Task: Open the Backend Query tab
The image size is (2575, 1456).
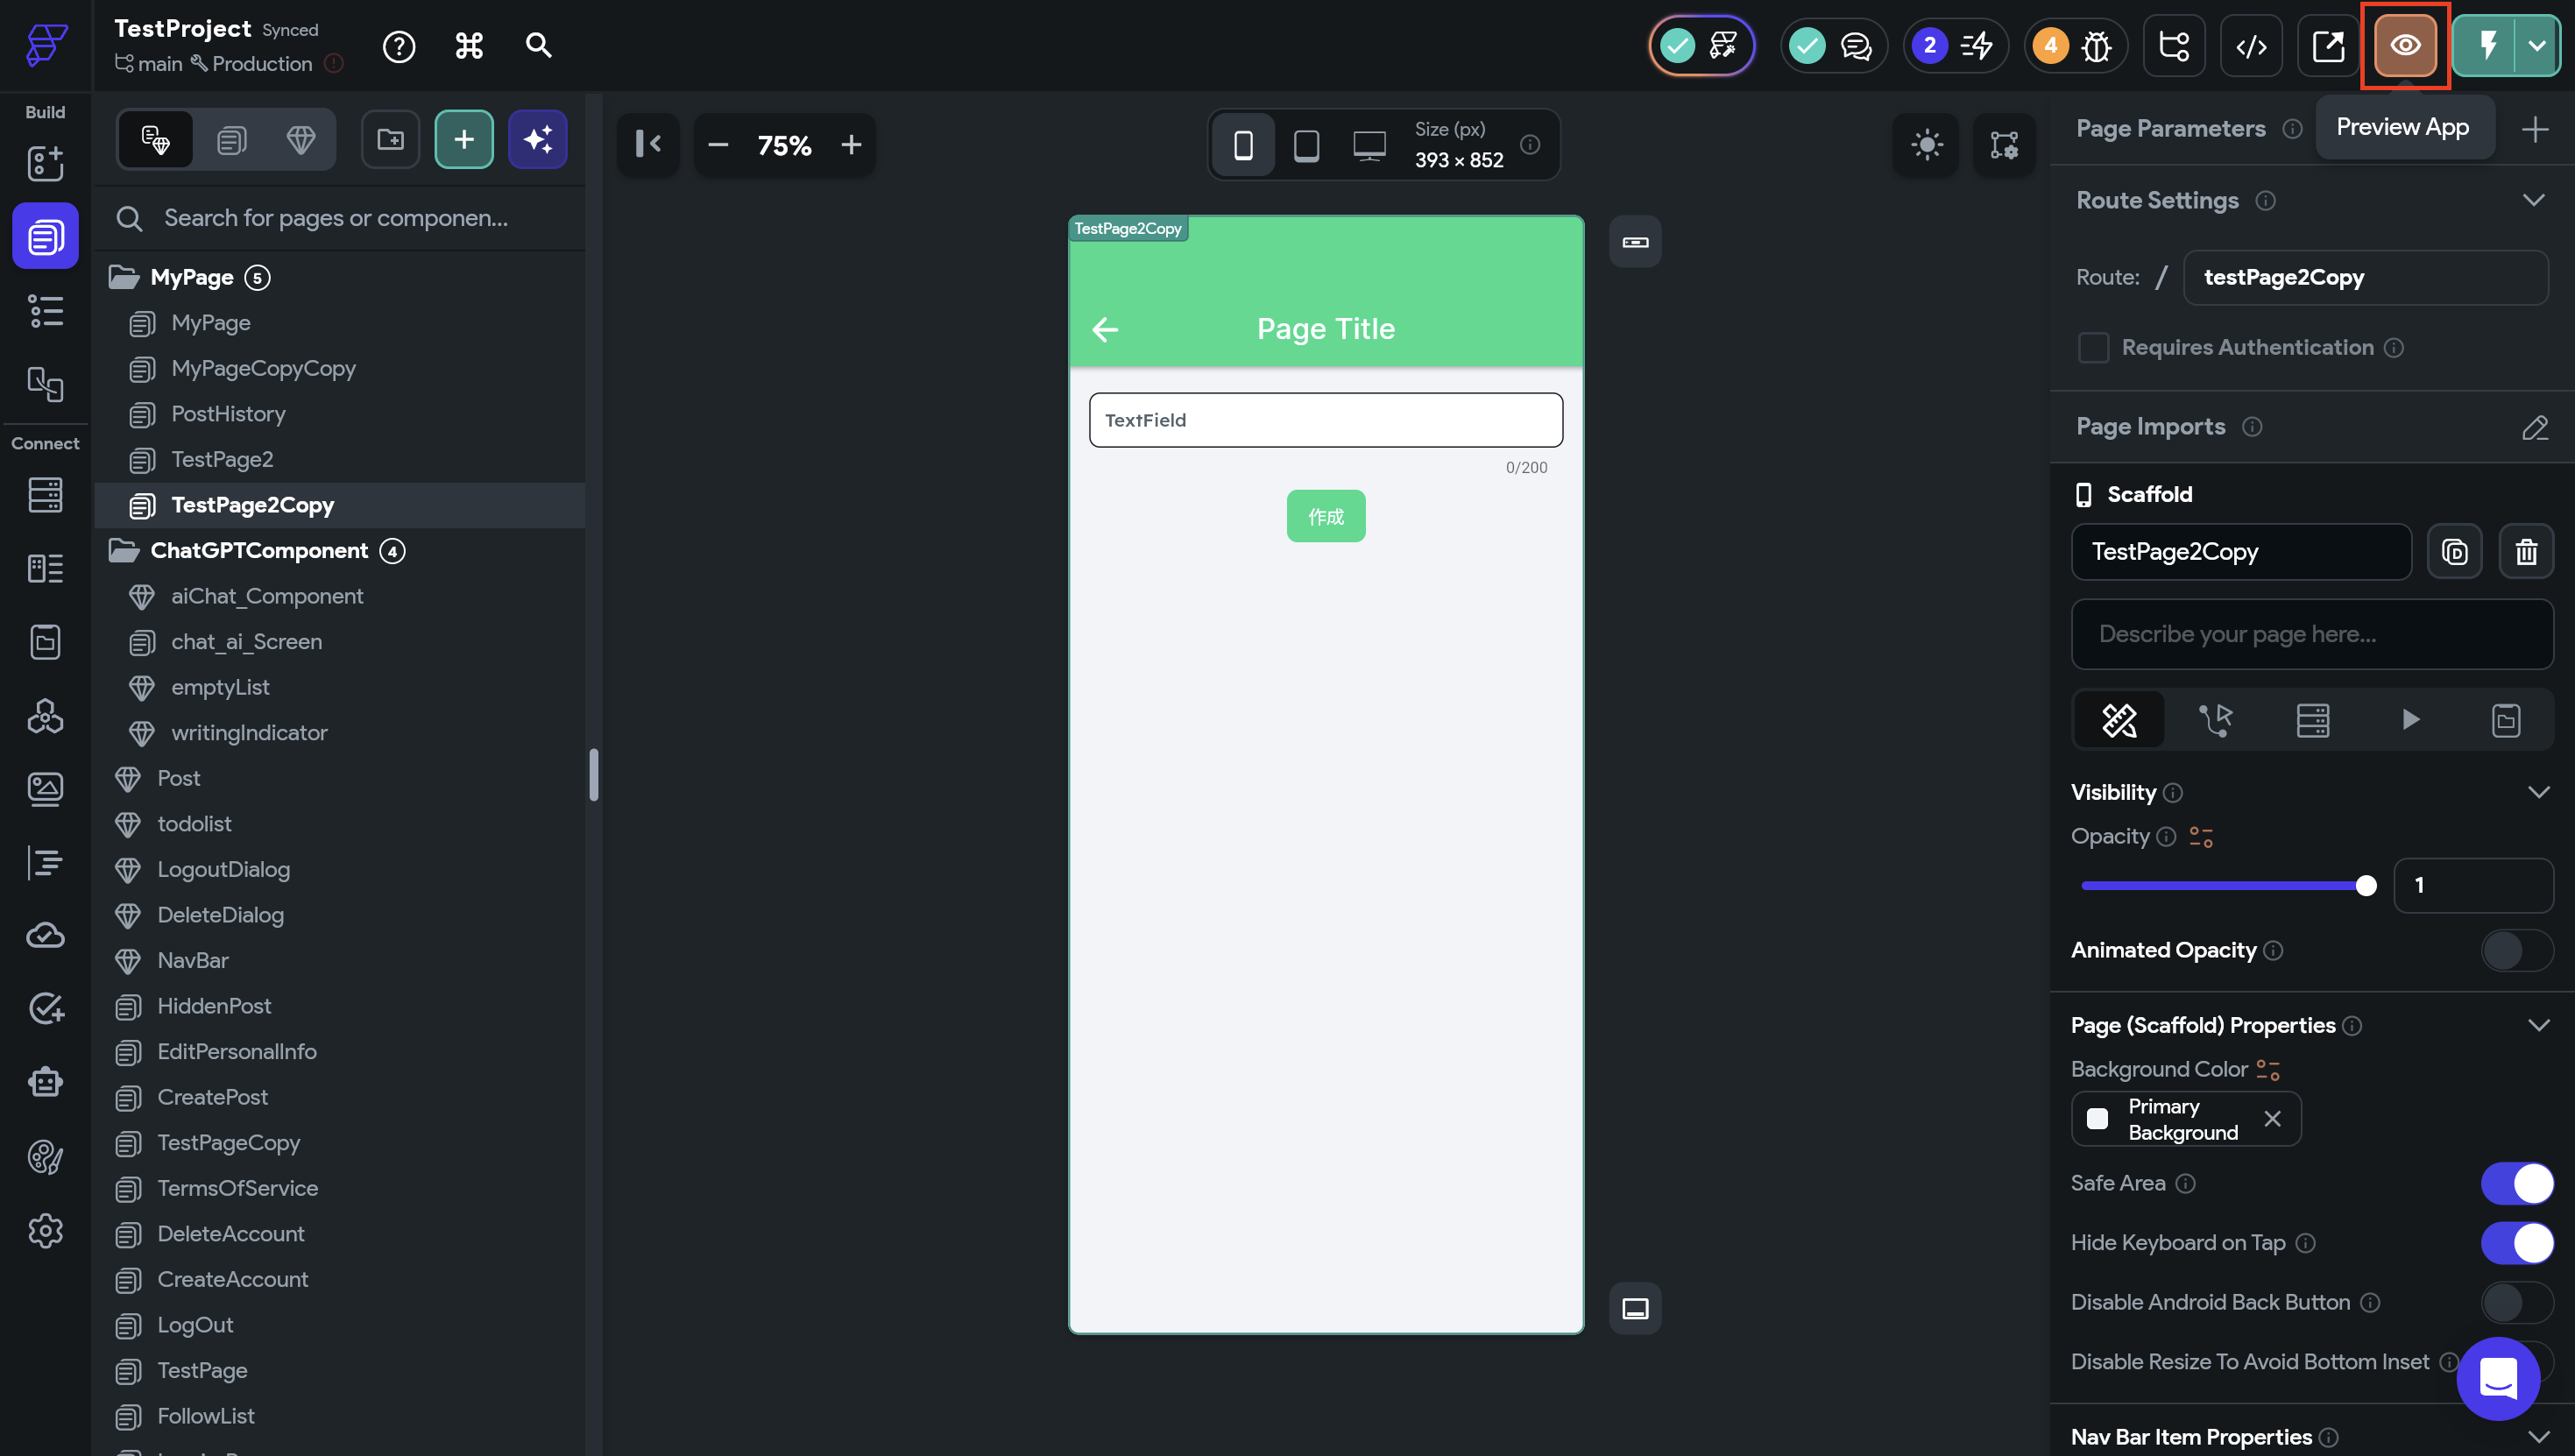Action: click(2312, 720)
